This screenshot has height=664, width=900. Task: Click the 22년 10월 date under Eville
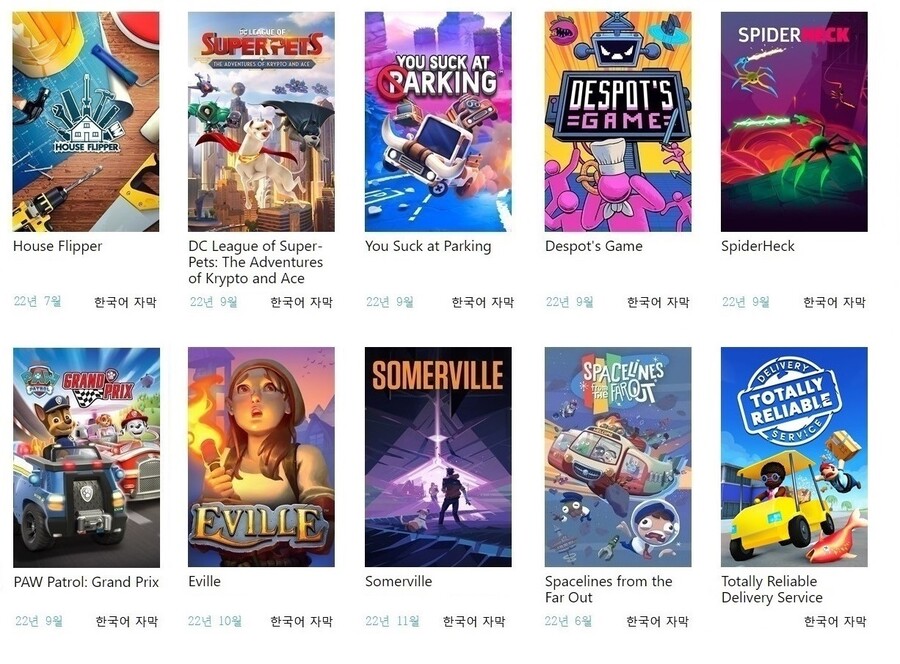point(215,621)
